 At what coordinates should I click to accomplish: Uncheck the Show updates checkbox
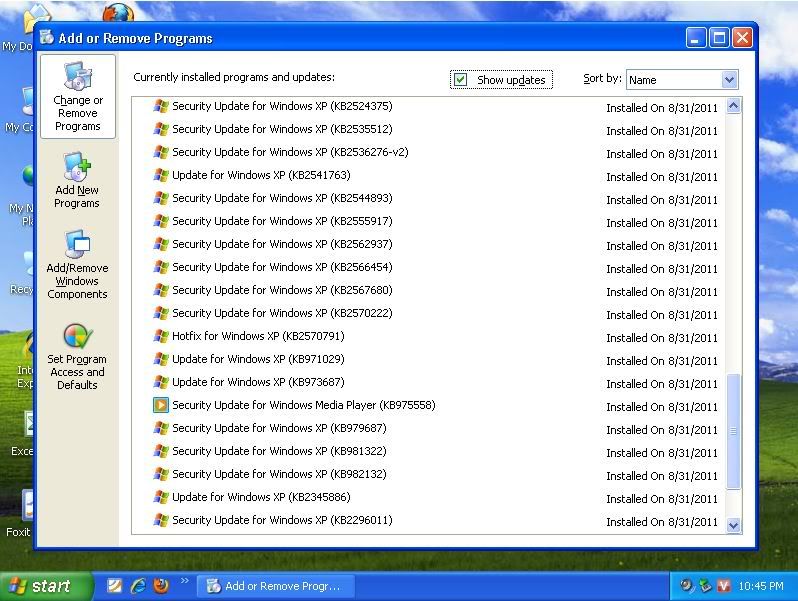coord(460,79)
